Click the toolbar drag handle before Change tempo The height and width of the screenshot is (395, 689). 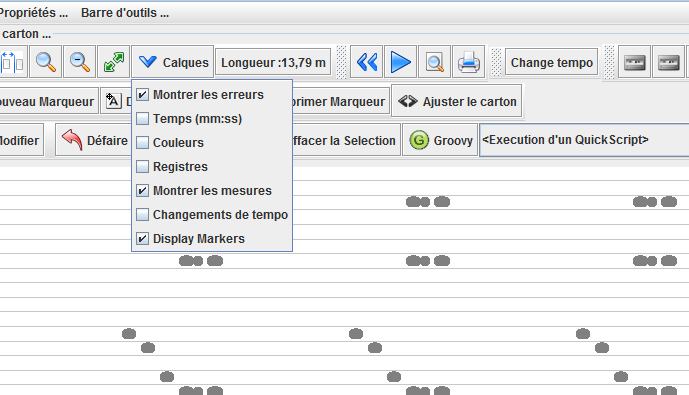pos(496,62)
